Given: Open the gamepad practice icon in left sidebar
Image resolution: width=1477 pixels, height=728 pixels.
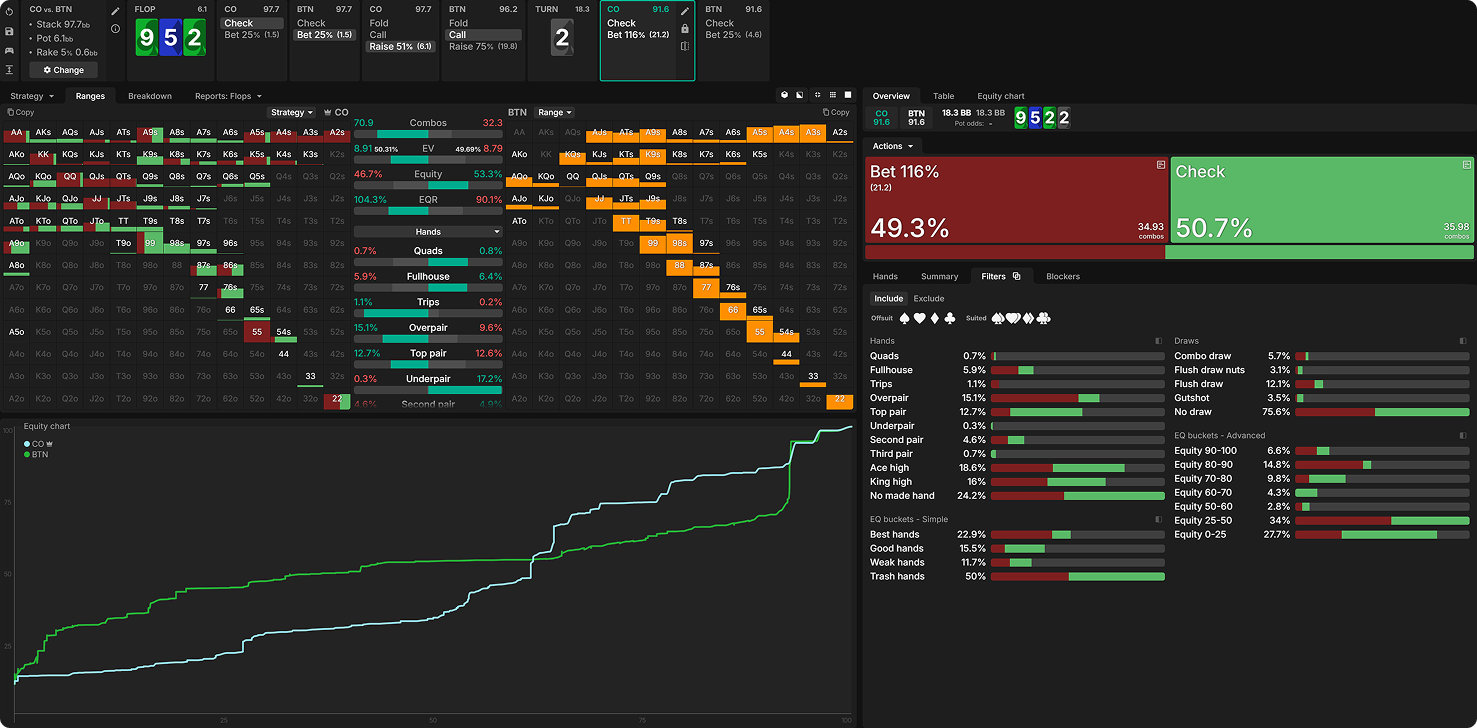Looking at the screenshot, I should pyautogui.click(x=9, y=50).
